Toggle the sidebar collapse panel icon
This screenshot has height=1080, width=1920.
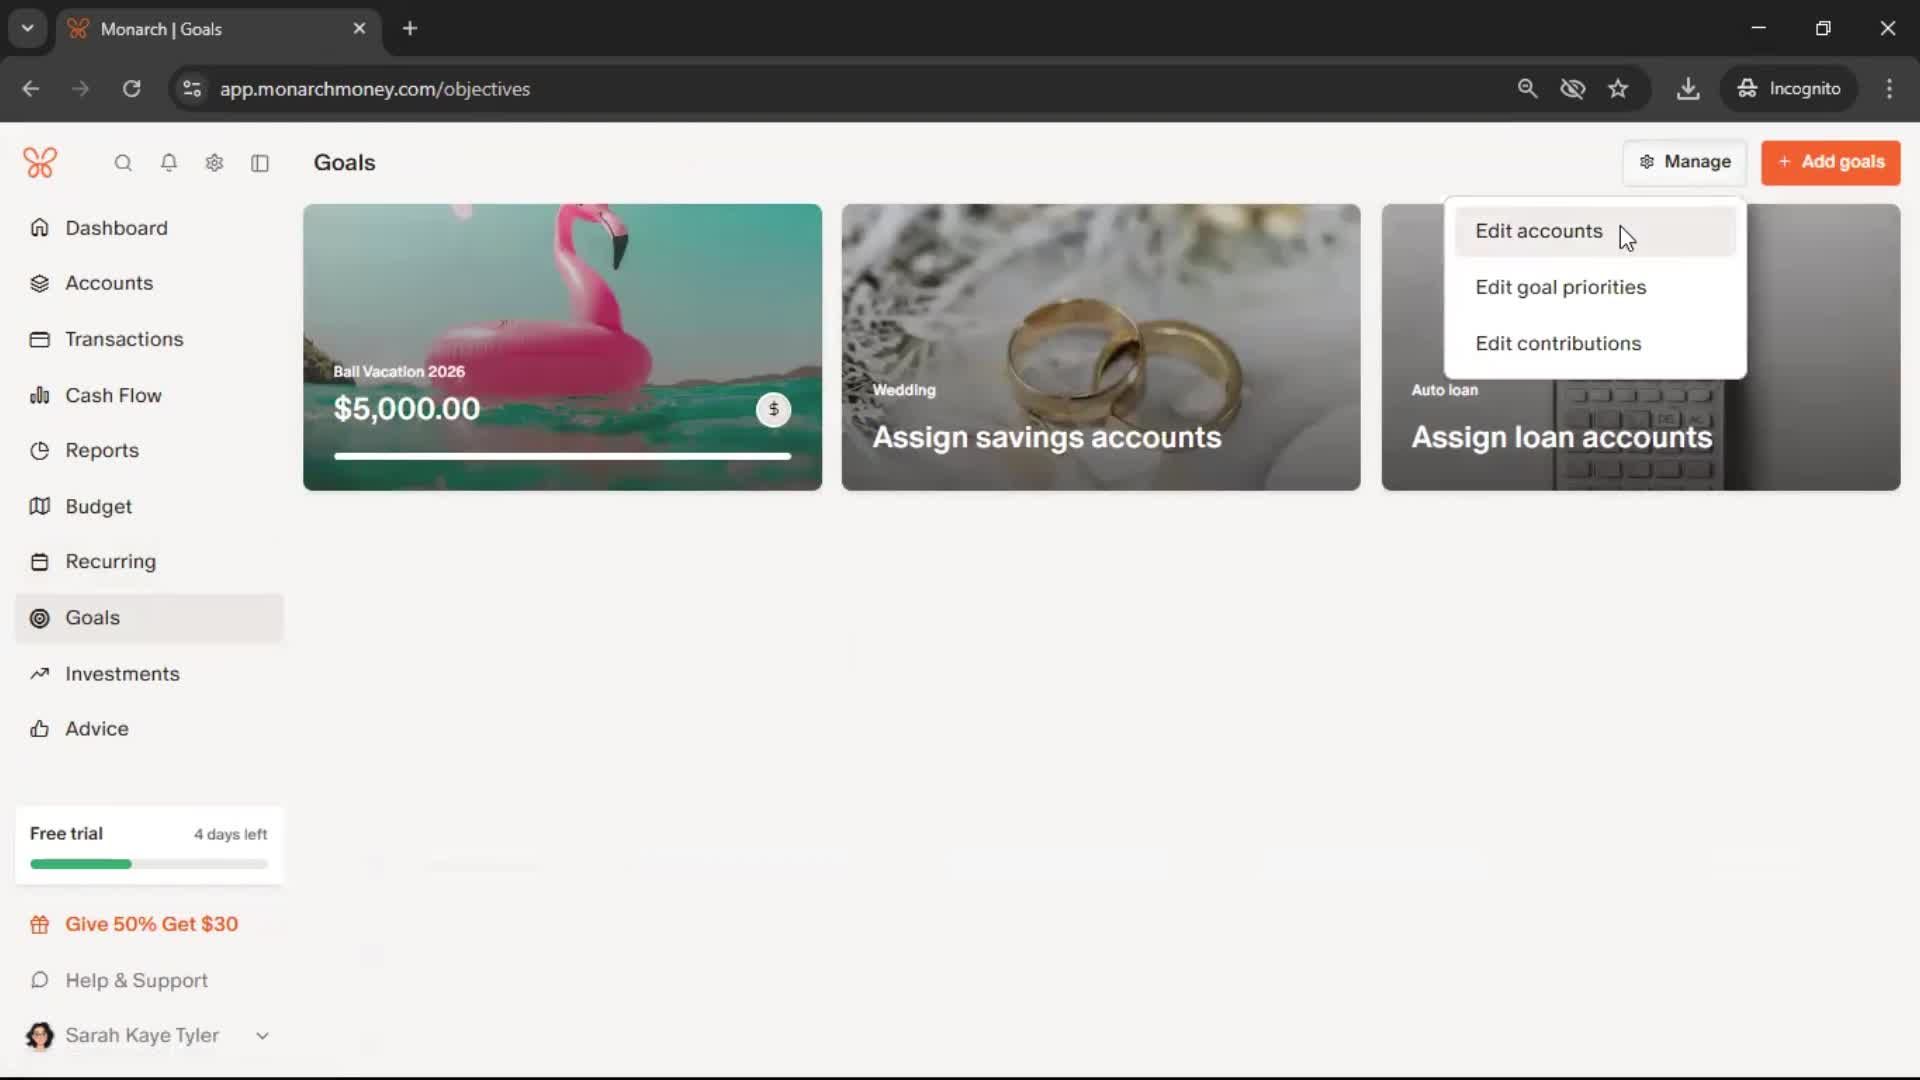tap(260, 163)
